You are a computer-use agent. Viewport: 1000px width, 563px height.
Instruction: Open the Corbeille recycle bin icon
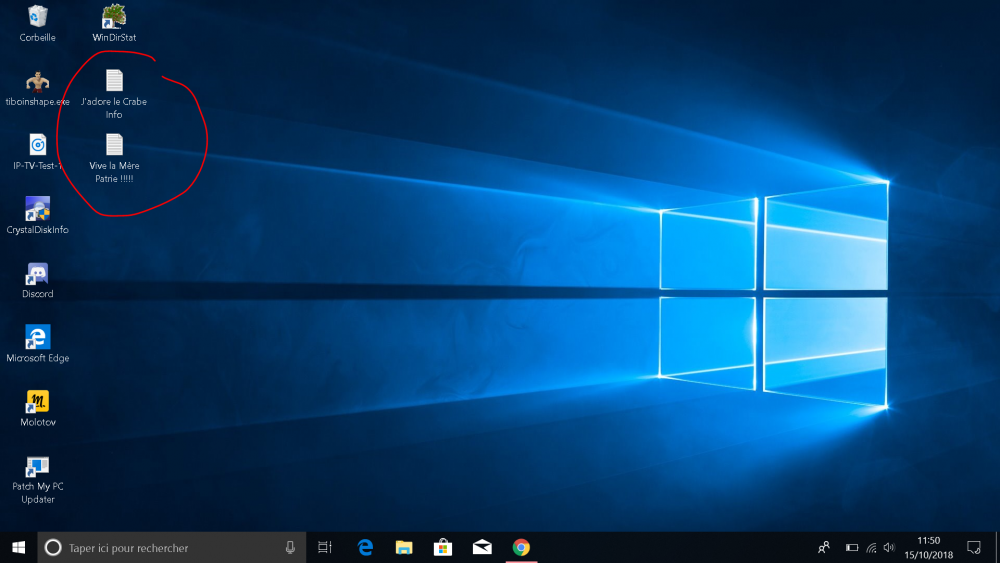[37, 17]
